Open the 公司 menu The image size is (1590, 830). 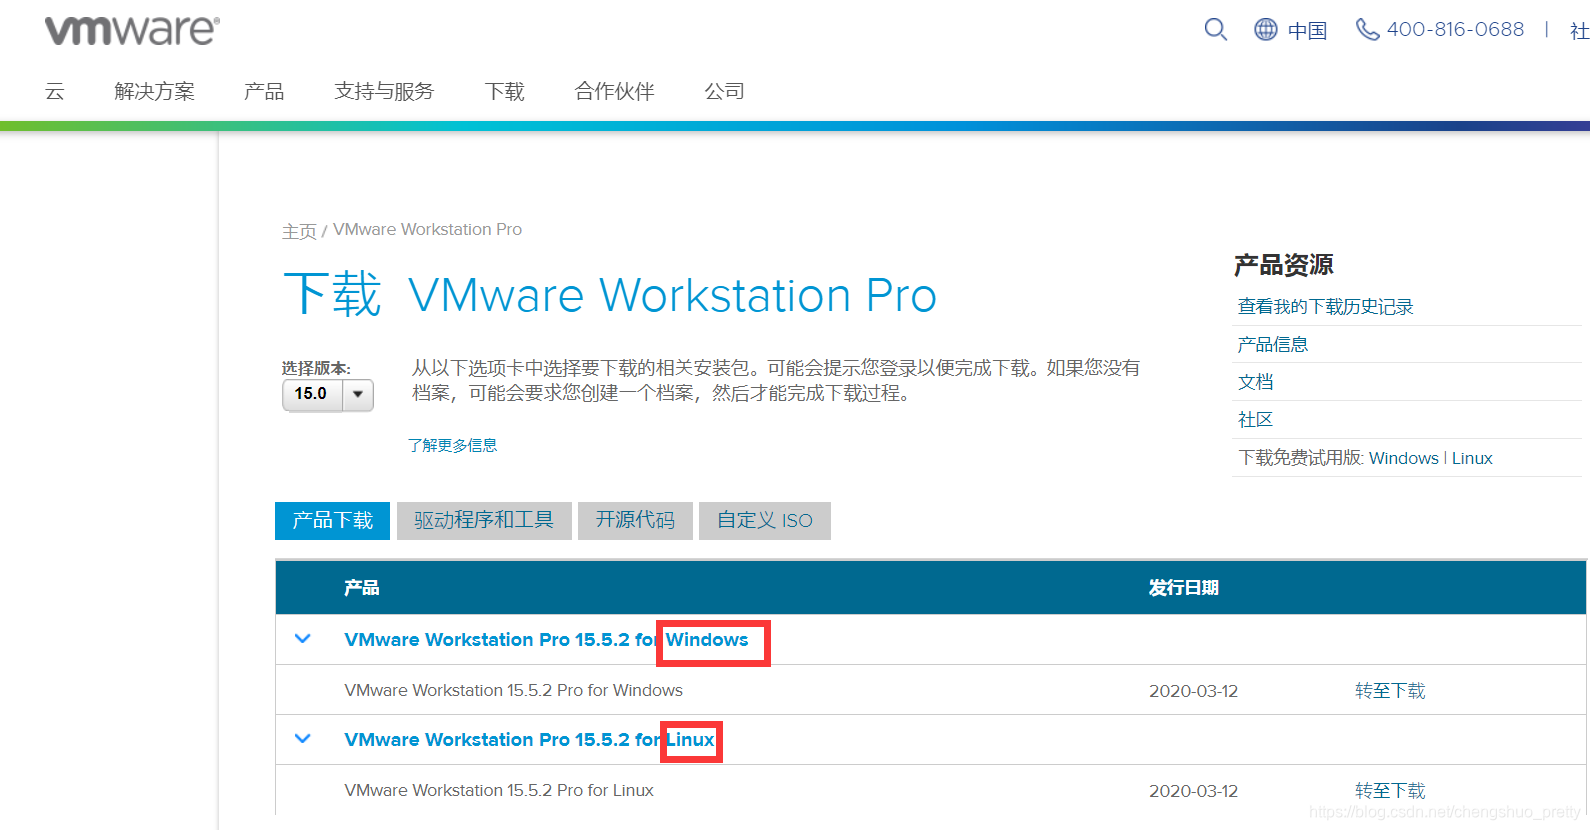pyautogui.click(x=724, y=91)
